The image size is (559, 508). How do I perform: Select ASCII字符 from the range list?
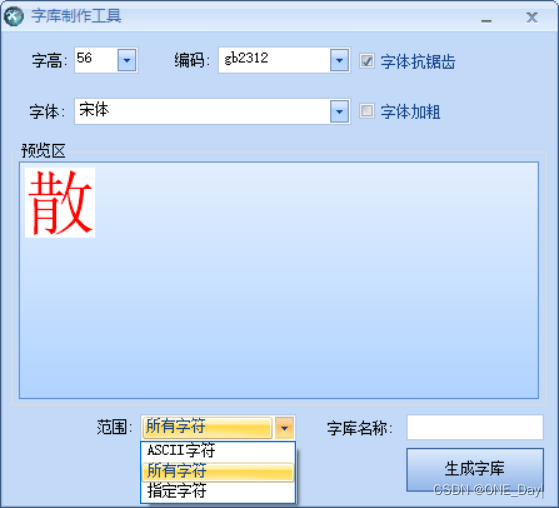click(x=218, y=451)
